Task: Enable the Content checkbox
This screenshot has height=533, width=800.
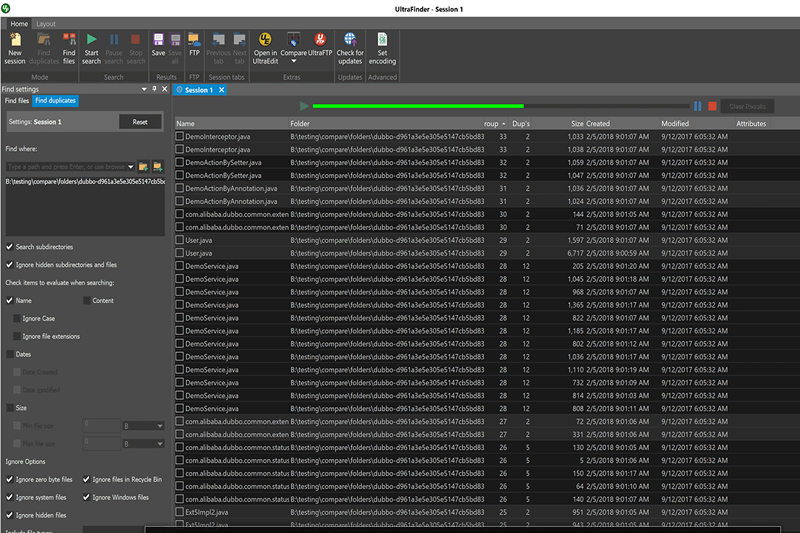Action: coord(87,300)
